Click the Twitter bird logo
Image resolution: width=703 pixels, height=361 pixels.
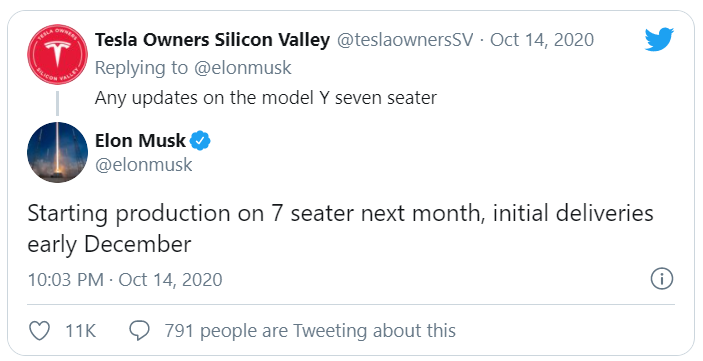[659, 39]
